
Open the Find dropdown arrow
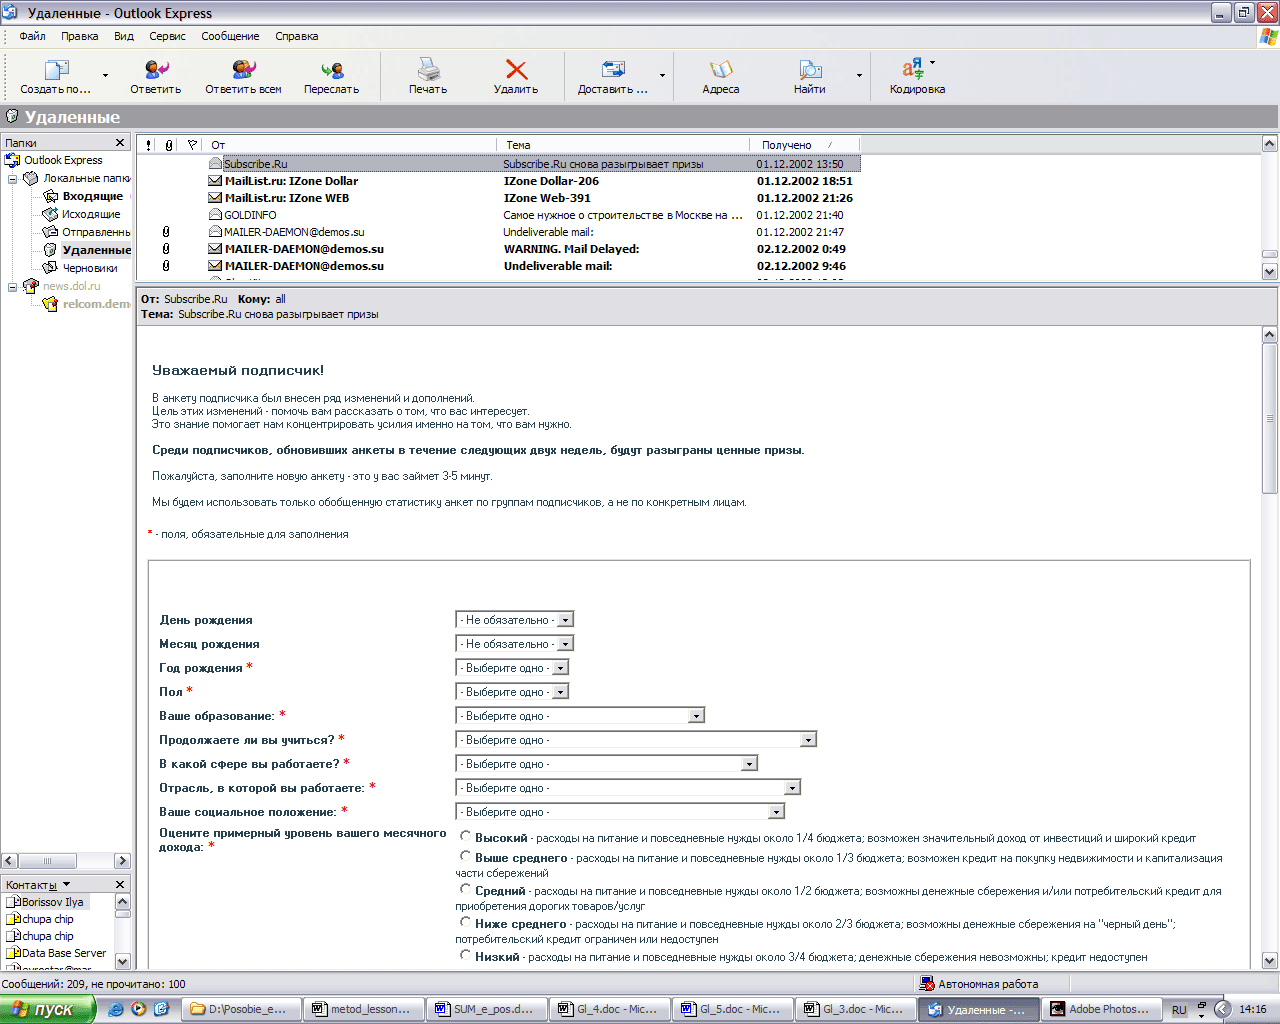[x=859, y=76]
